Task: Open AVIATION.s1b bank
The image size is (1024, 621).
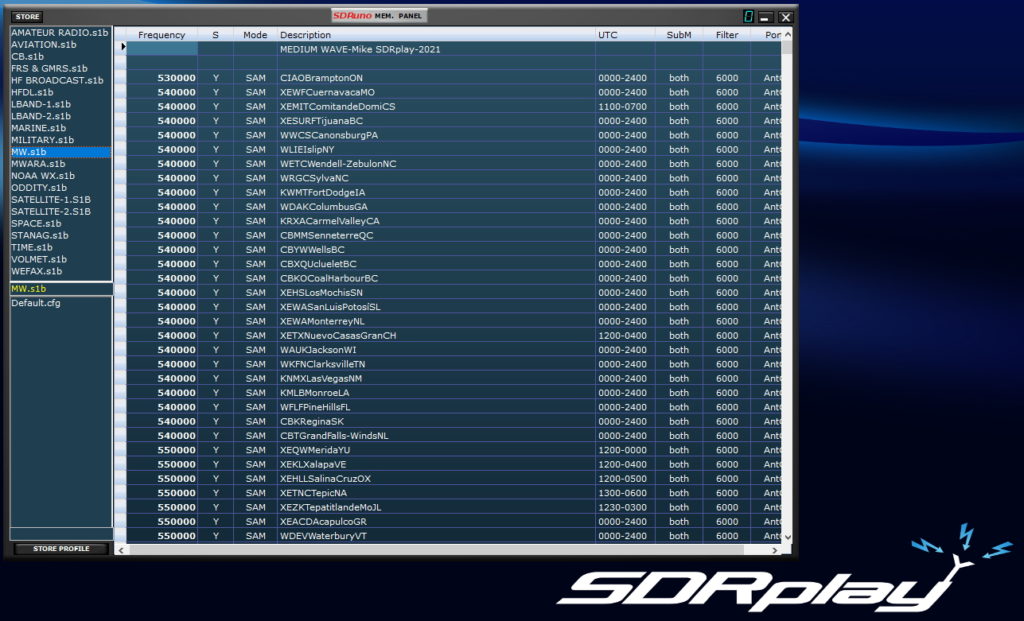Action: [x=60, y=44]
